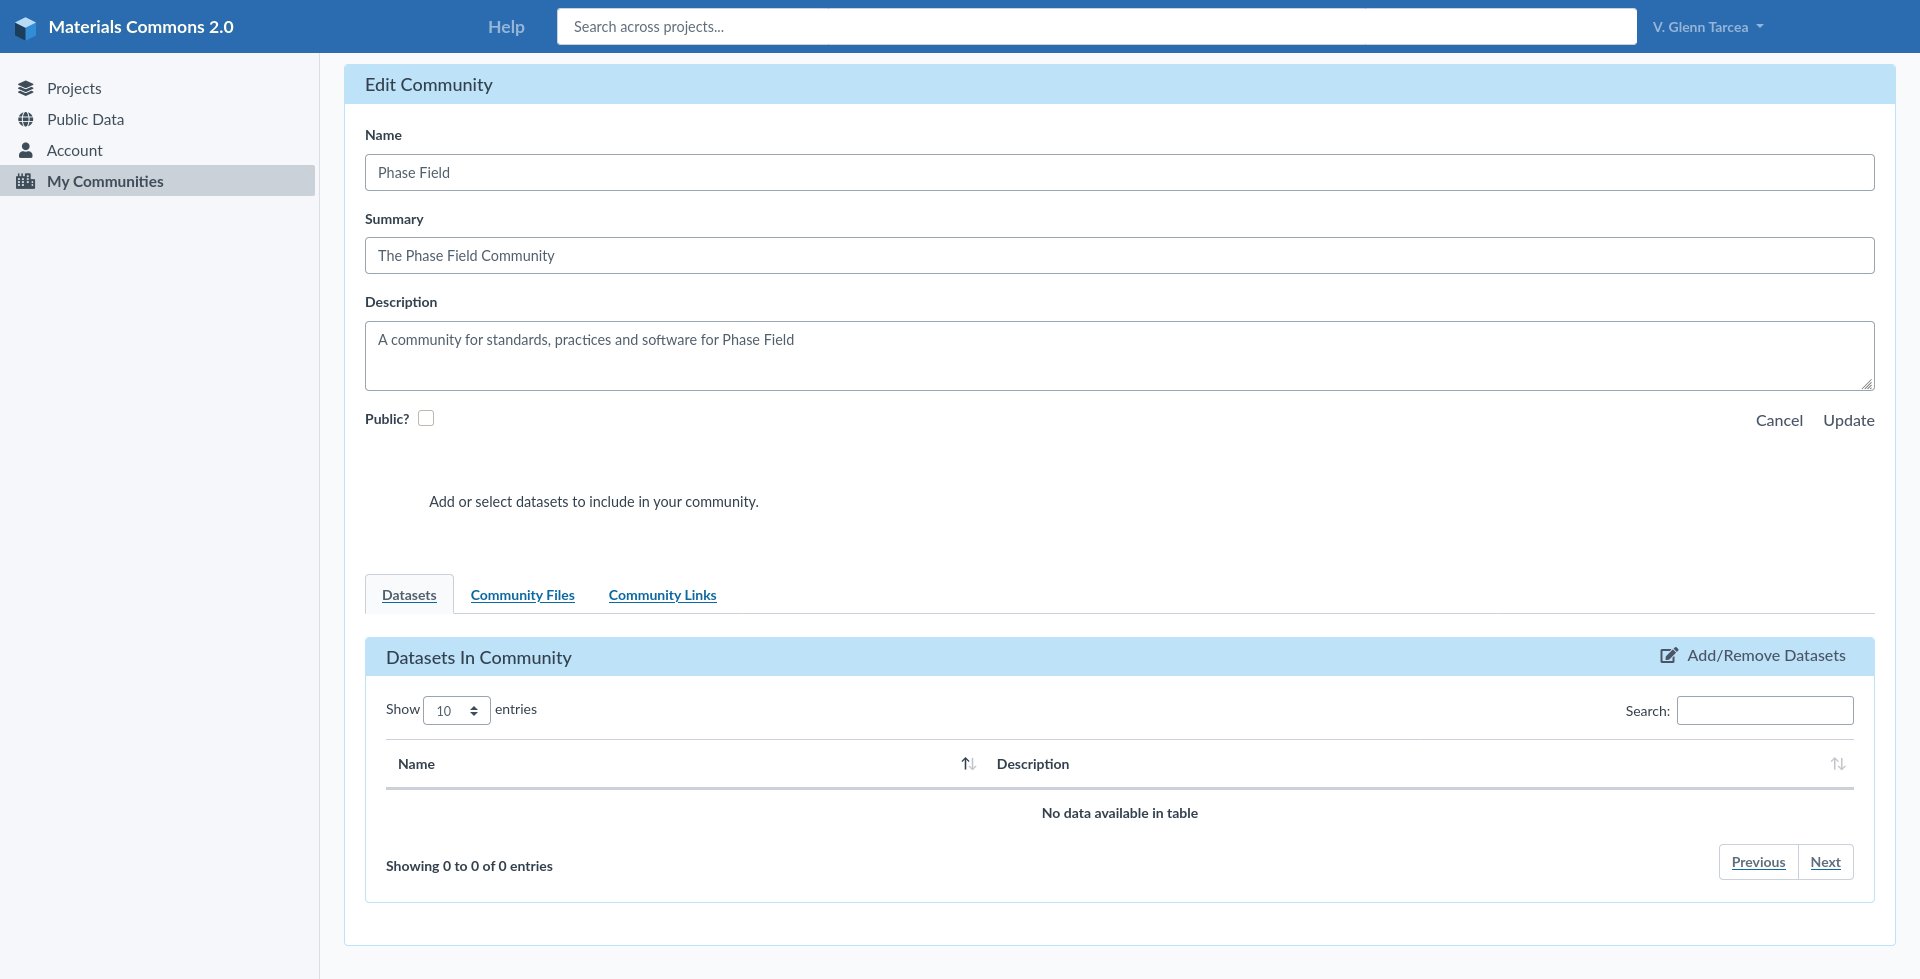
Task: Click the Projects layers icon in sidebar
Action: [26, 88]
